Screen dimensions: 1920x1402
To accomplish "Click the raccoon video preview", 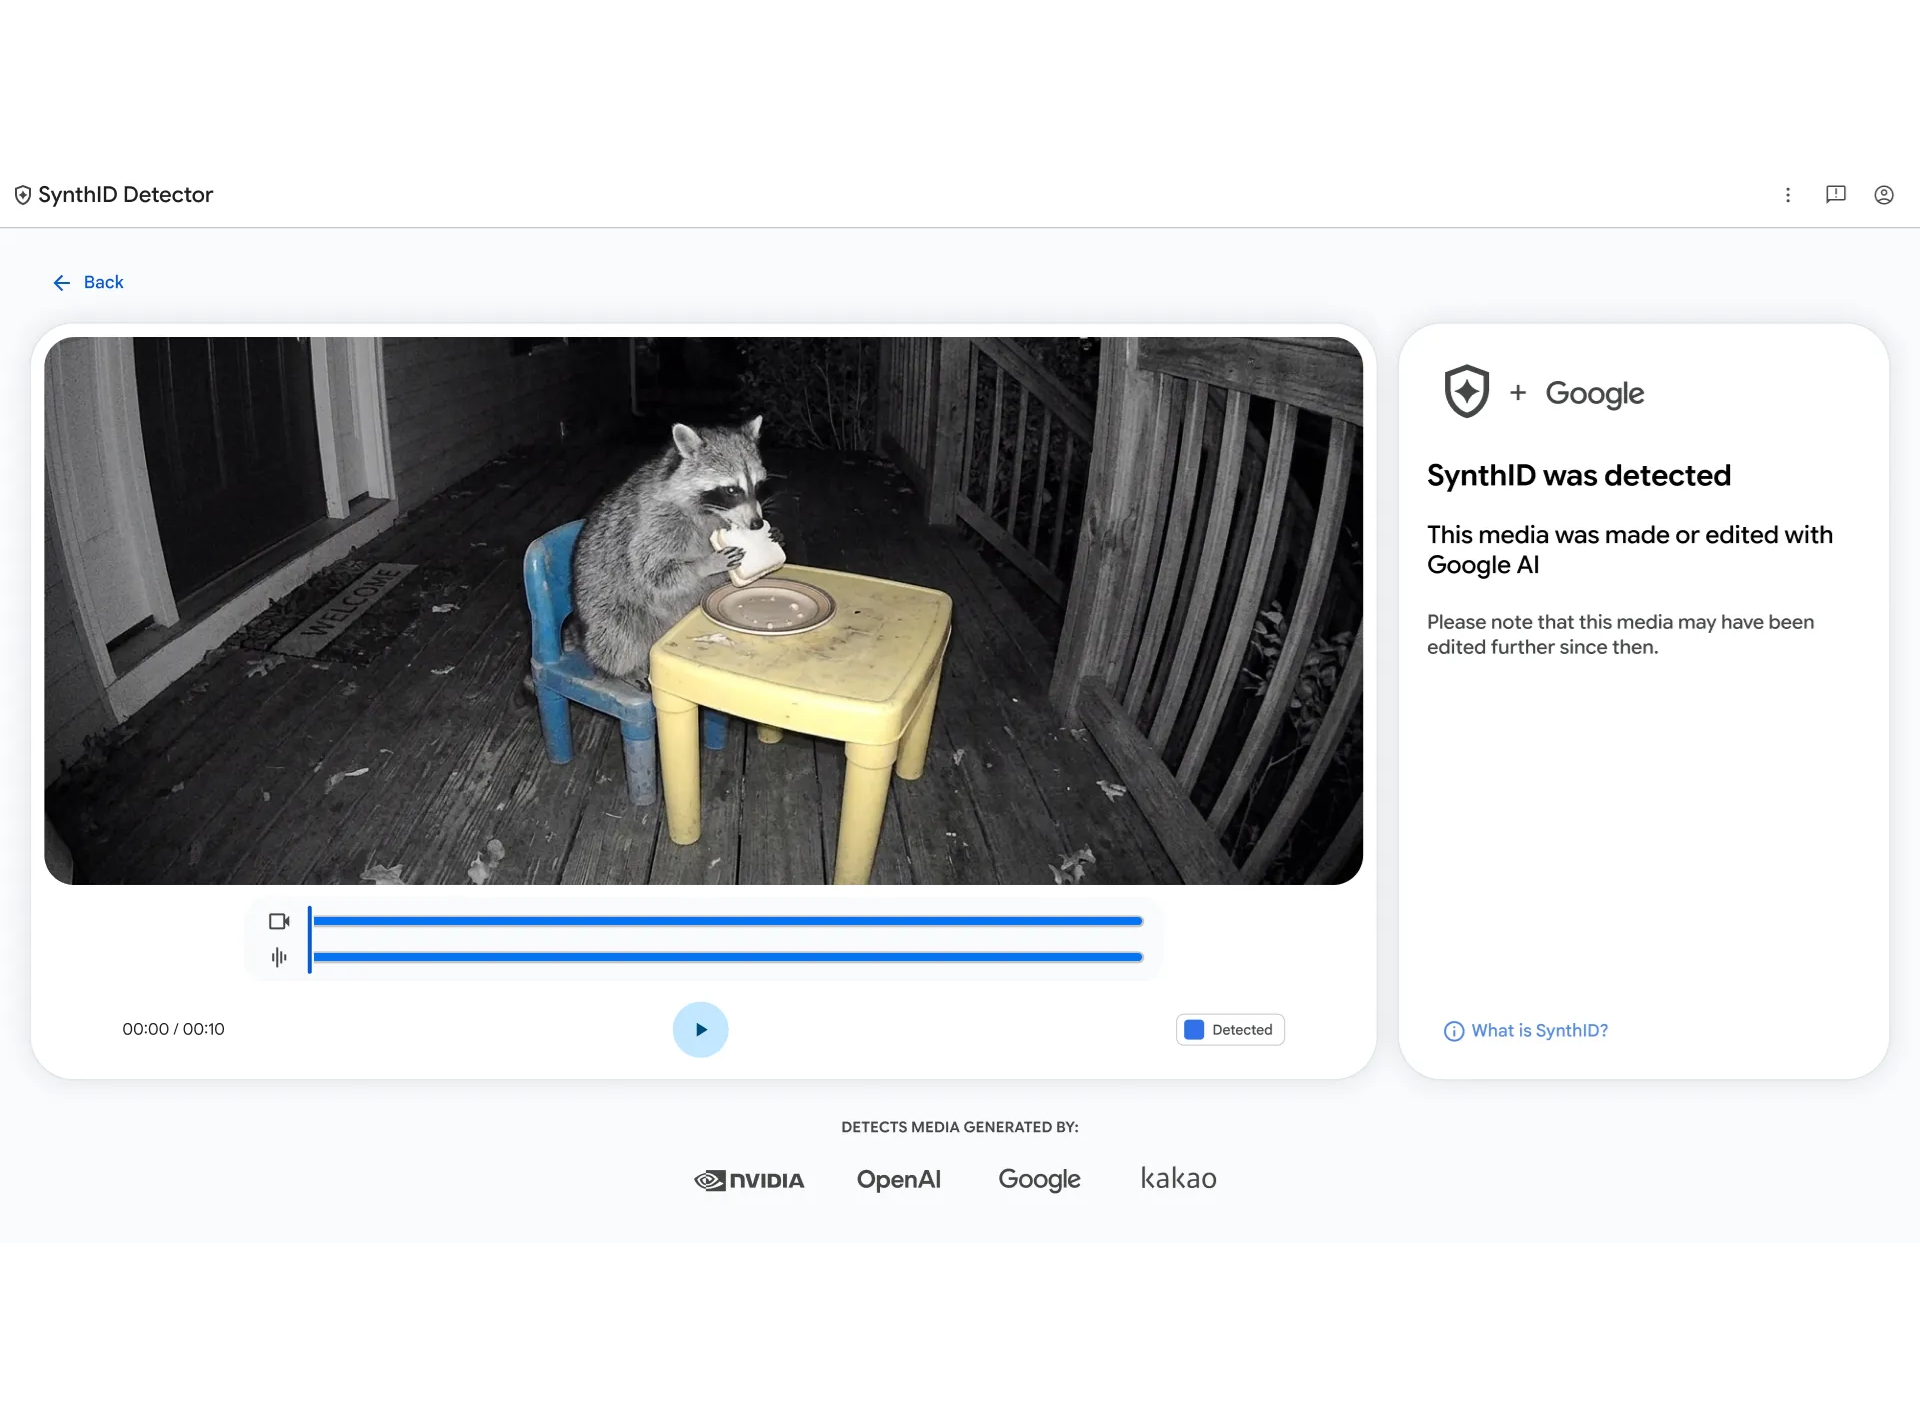I will pos(703,611).
